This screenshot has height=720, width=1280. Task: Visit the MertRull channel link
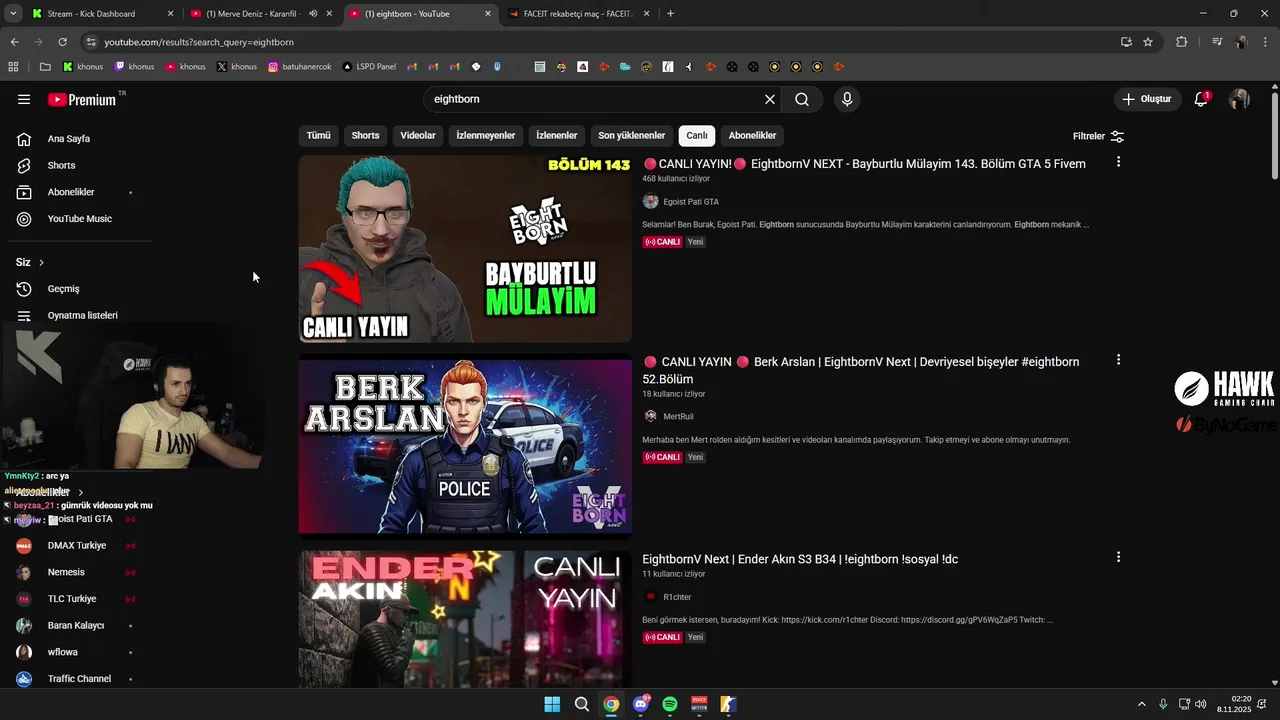pyautogui.click(x=678, y=416)
